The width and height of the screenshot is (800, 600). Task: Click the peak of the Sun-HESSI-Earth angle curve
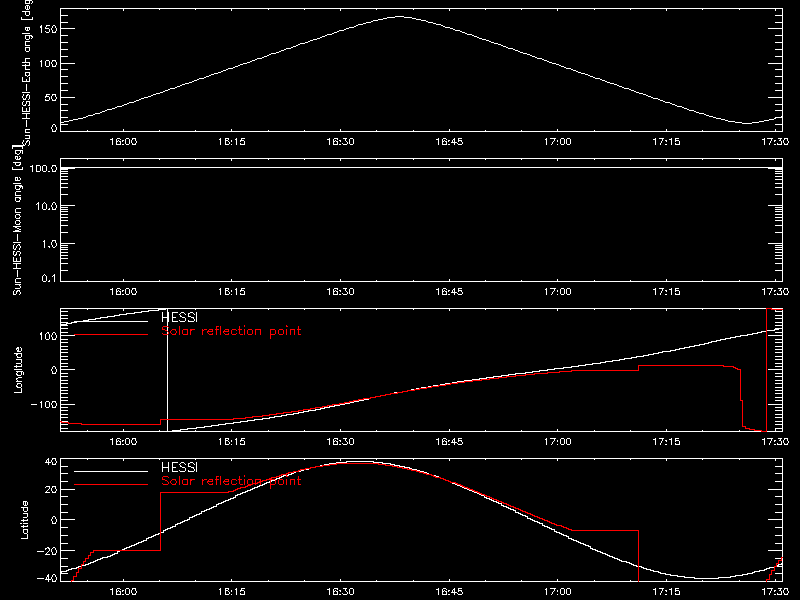(398, 17)
